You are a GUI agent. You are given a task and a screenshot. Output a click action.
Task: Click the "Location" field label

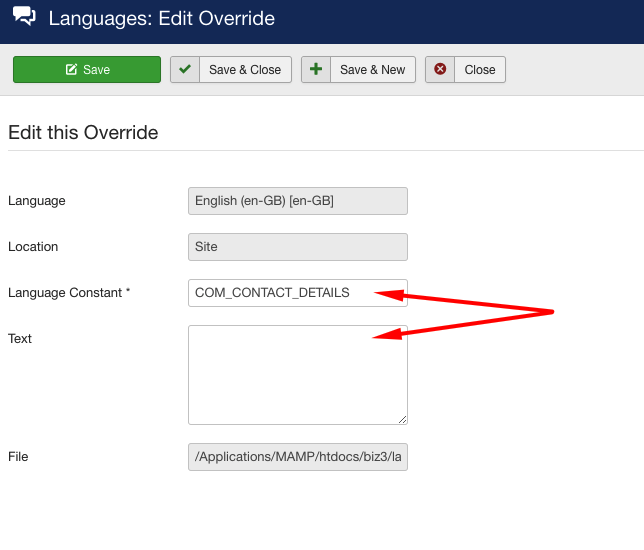point(33,247)
